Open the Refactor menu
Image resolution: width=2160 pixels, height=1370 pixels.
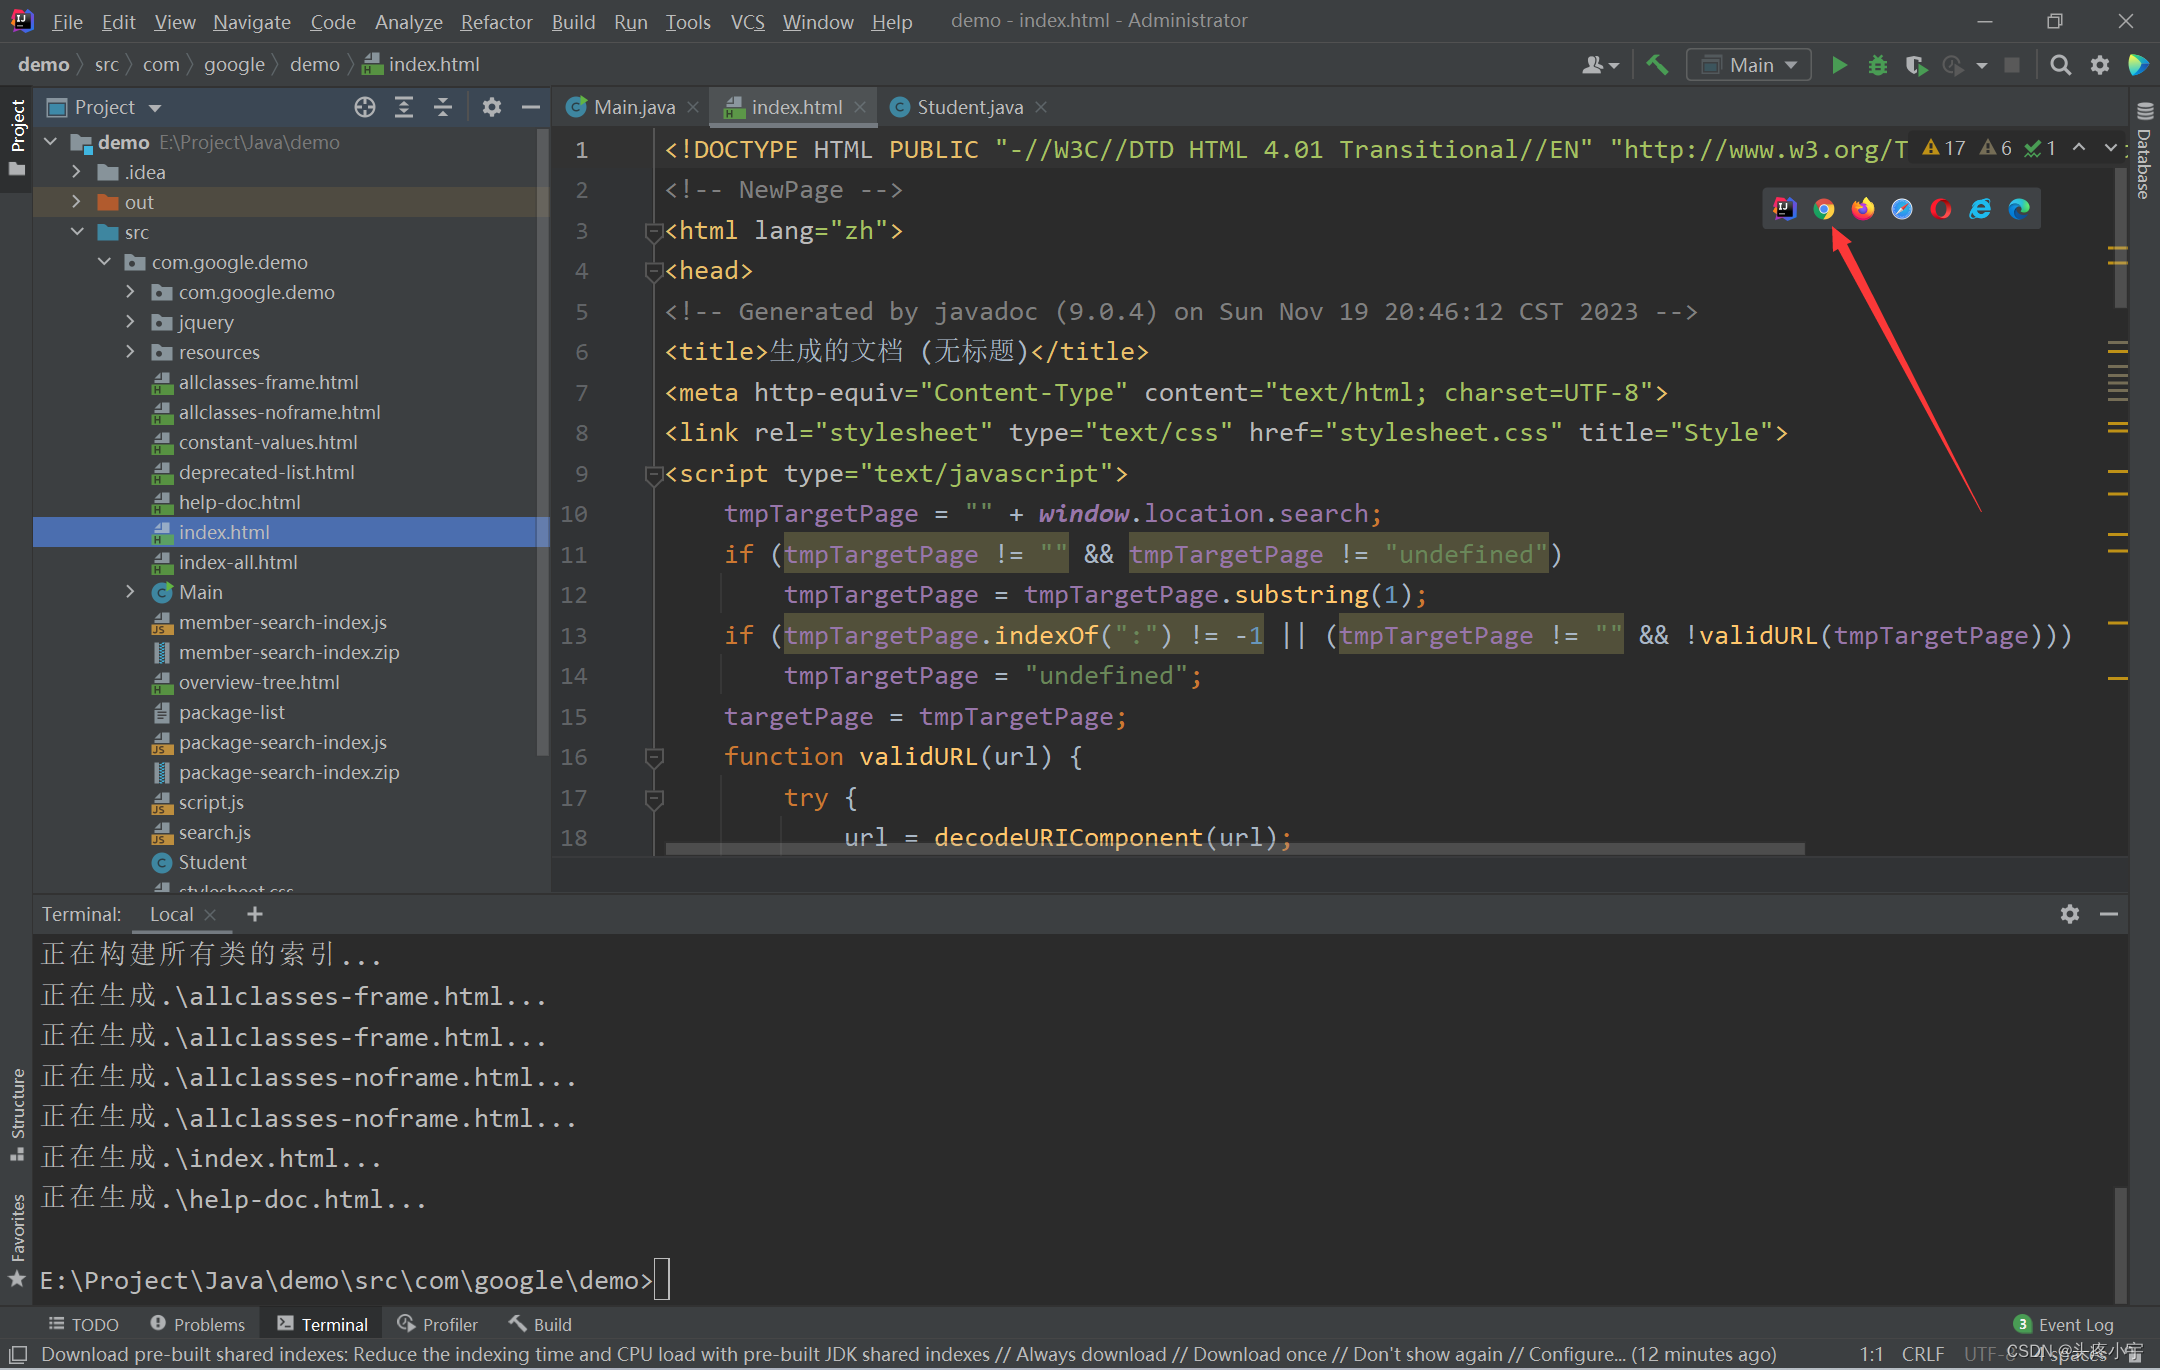pyautogui.click(x=496, y=21)
